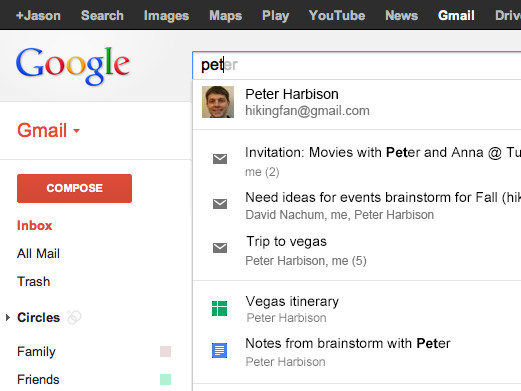This screenshot has width=521, height=391.
Task: Open the All Mail folder
Action: 38,254
